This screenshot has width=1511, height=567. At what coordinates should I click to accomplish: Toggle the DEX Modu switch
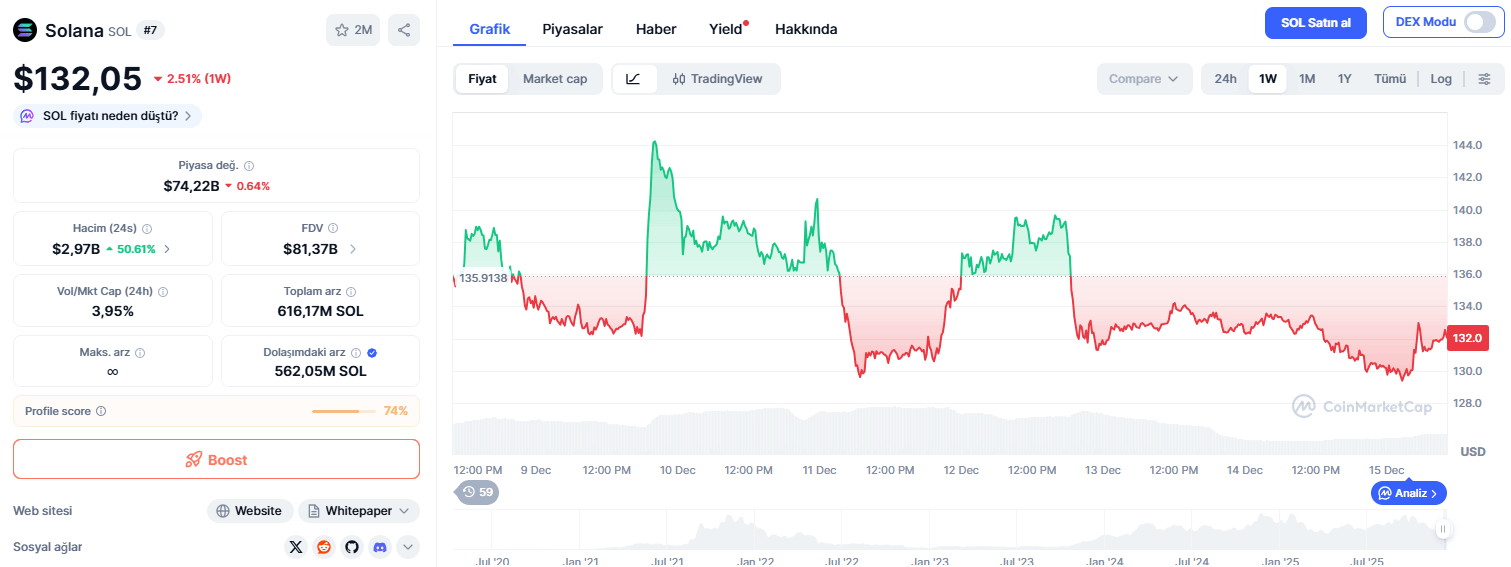[1479, 22]
